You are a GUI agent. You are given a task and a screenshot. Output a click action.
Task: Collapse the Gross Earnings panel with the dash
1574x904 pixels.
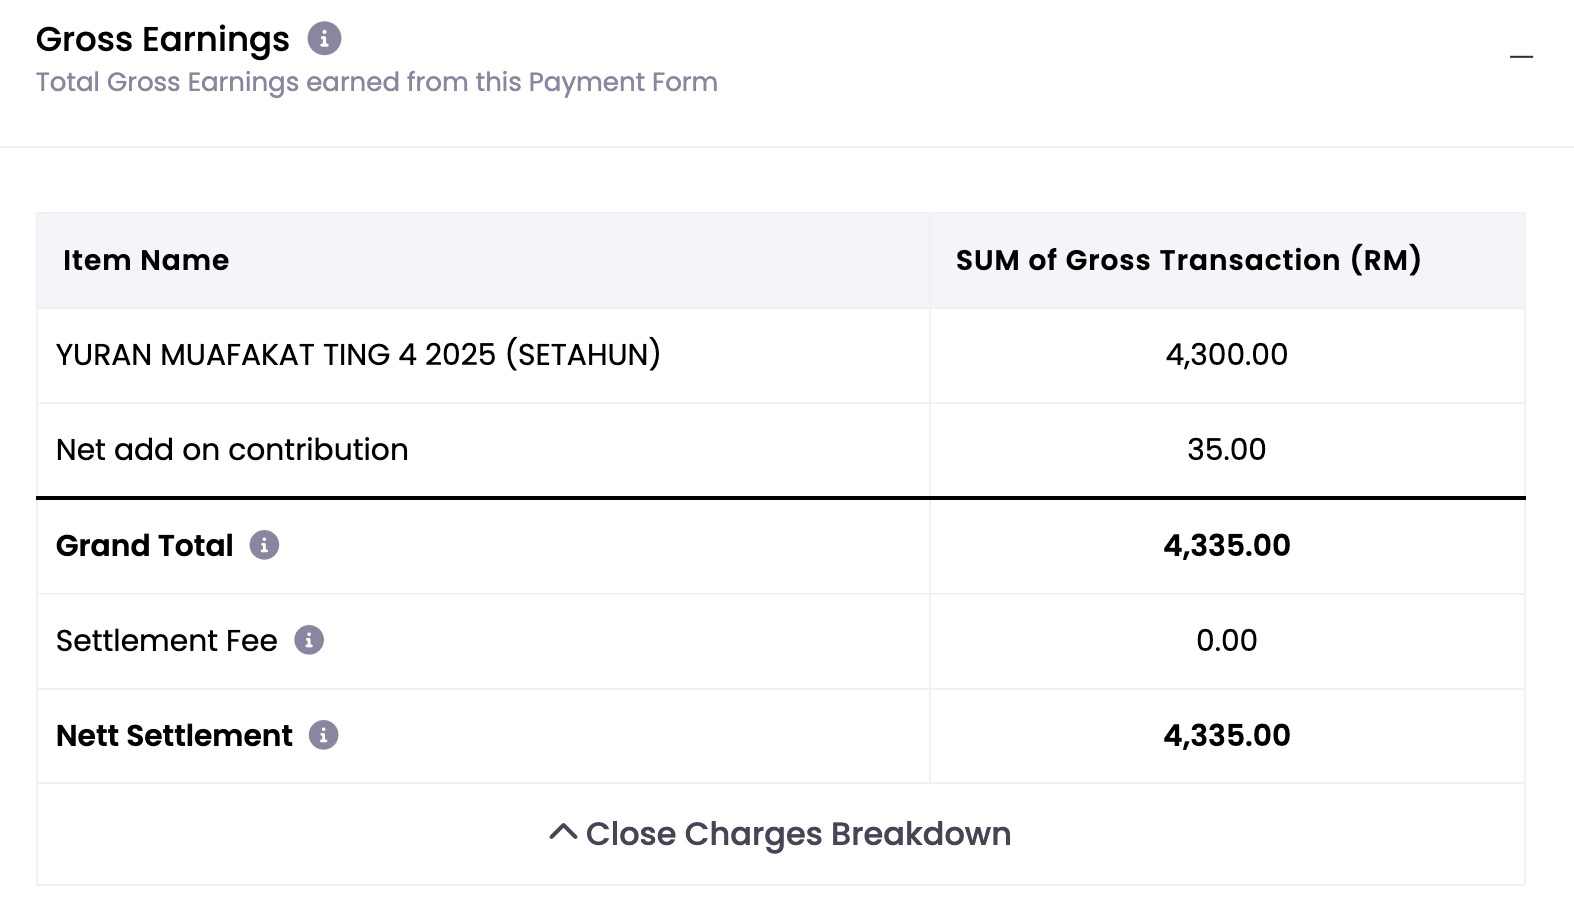coord(1521,57)
